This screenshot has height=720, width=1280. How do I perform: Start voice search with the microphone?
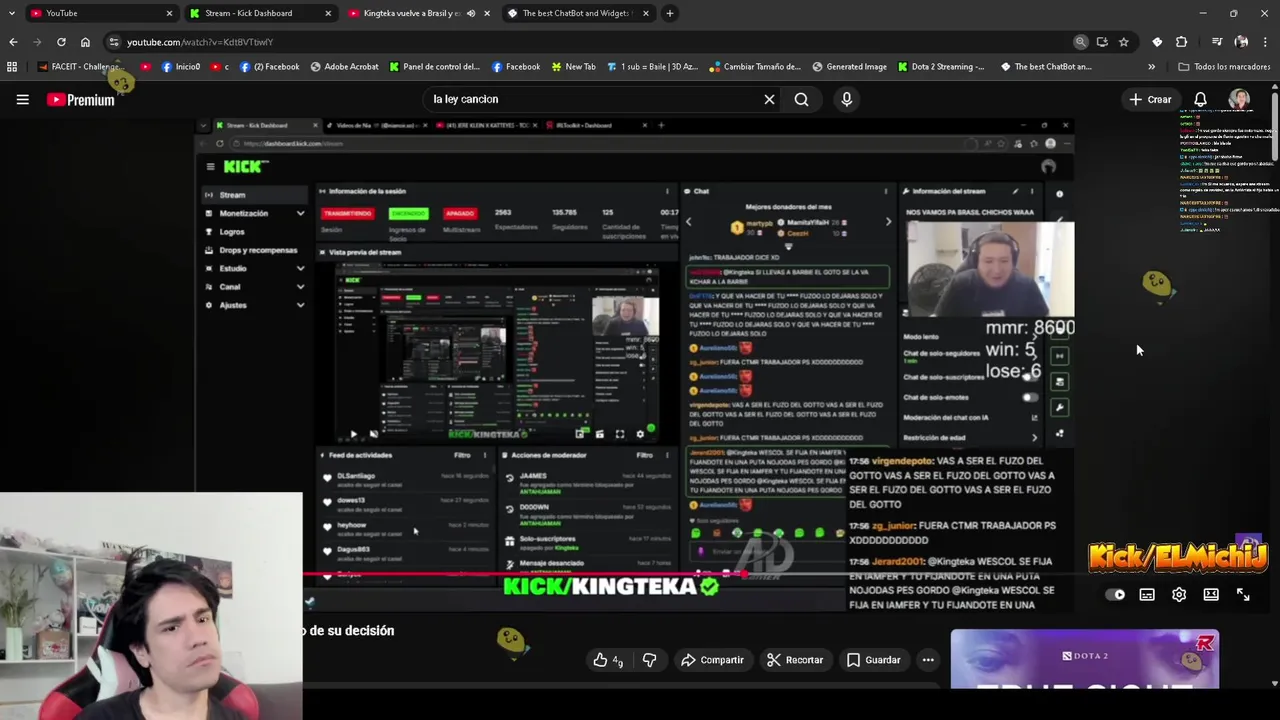pos(846,99)
